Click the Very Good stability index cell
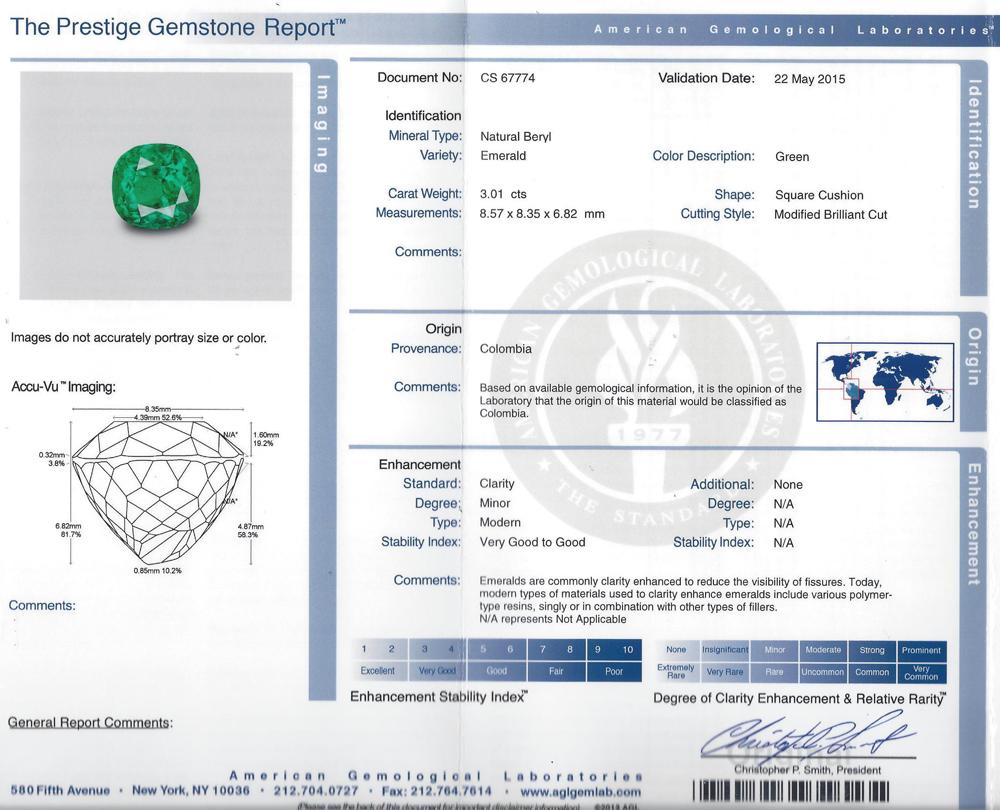 pos(437,671)
